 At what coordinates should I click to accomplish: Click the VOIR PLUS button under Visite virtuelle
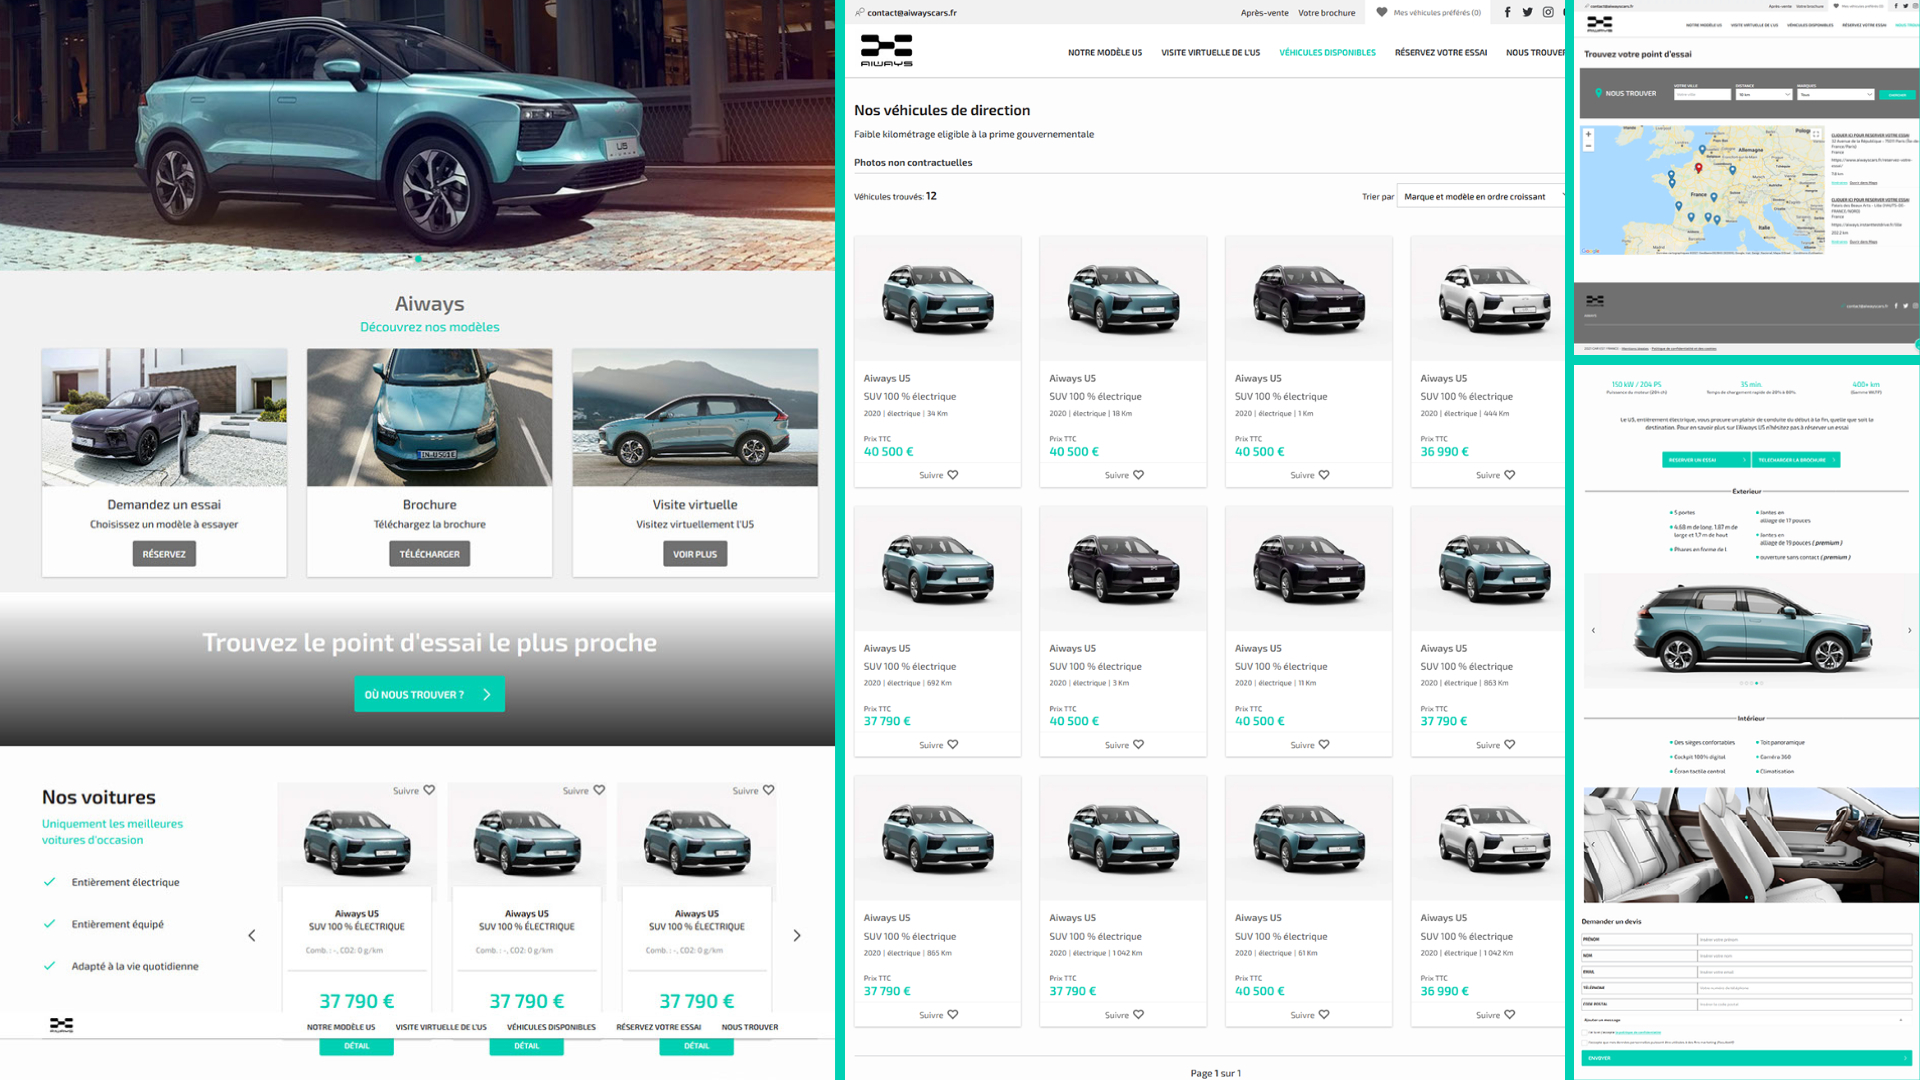click(695, 554)
